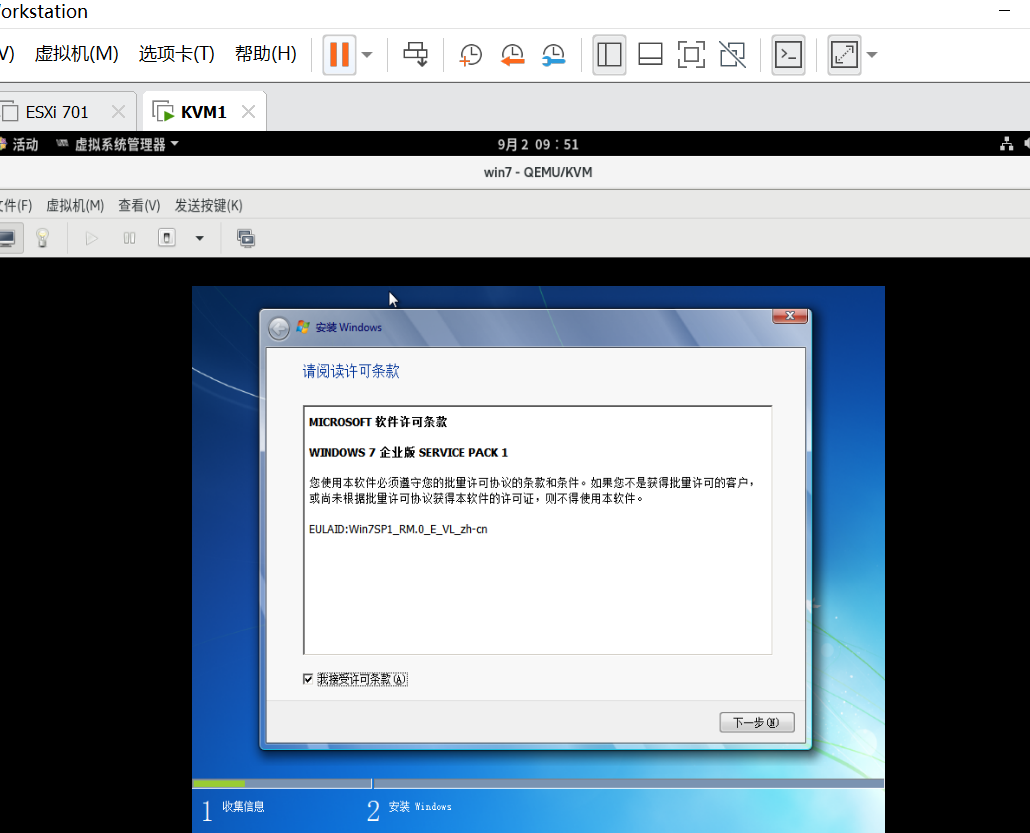Click inside the license terms text box
The image size is (1030, 833).
tap(537, 529)
